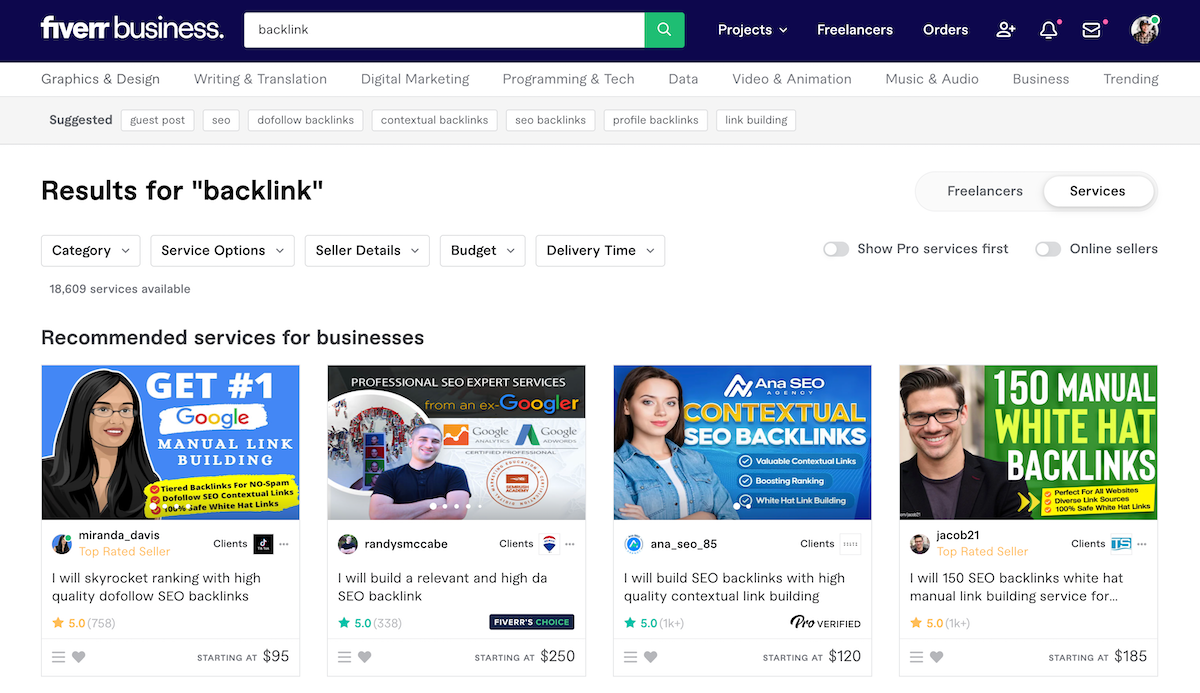Select the link building suggestion tag
Screen dimensions: 1200x693
tap(756, 120)
